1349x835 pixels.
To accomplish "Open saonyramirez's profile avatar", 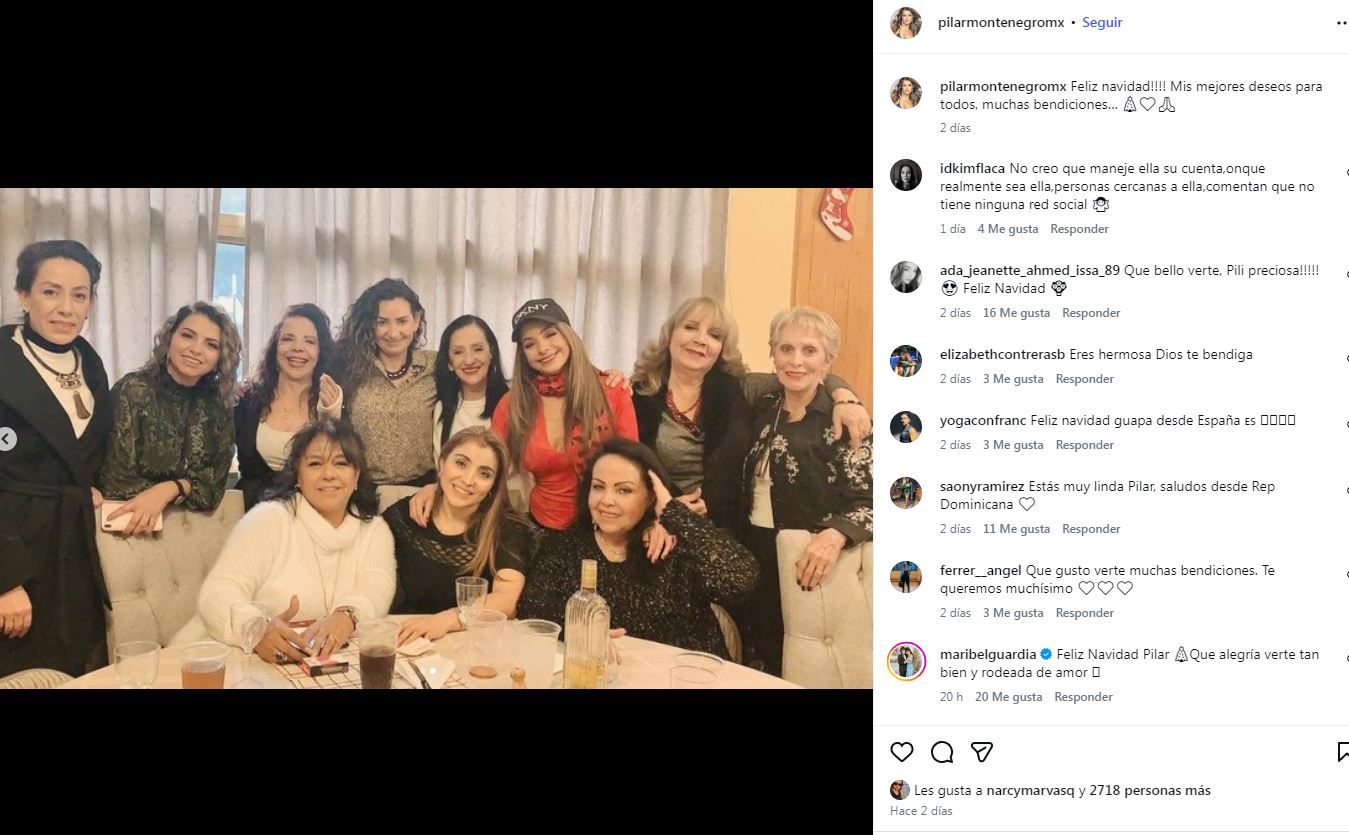I will tap(906, 493).
